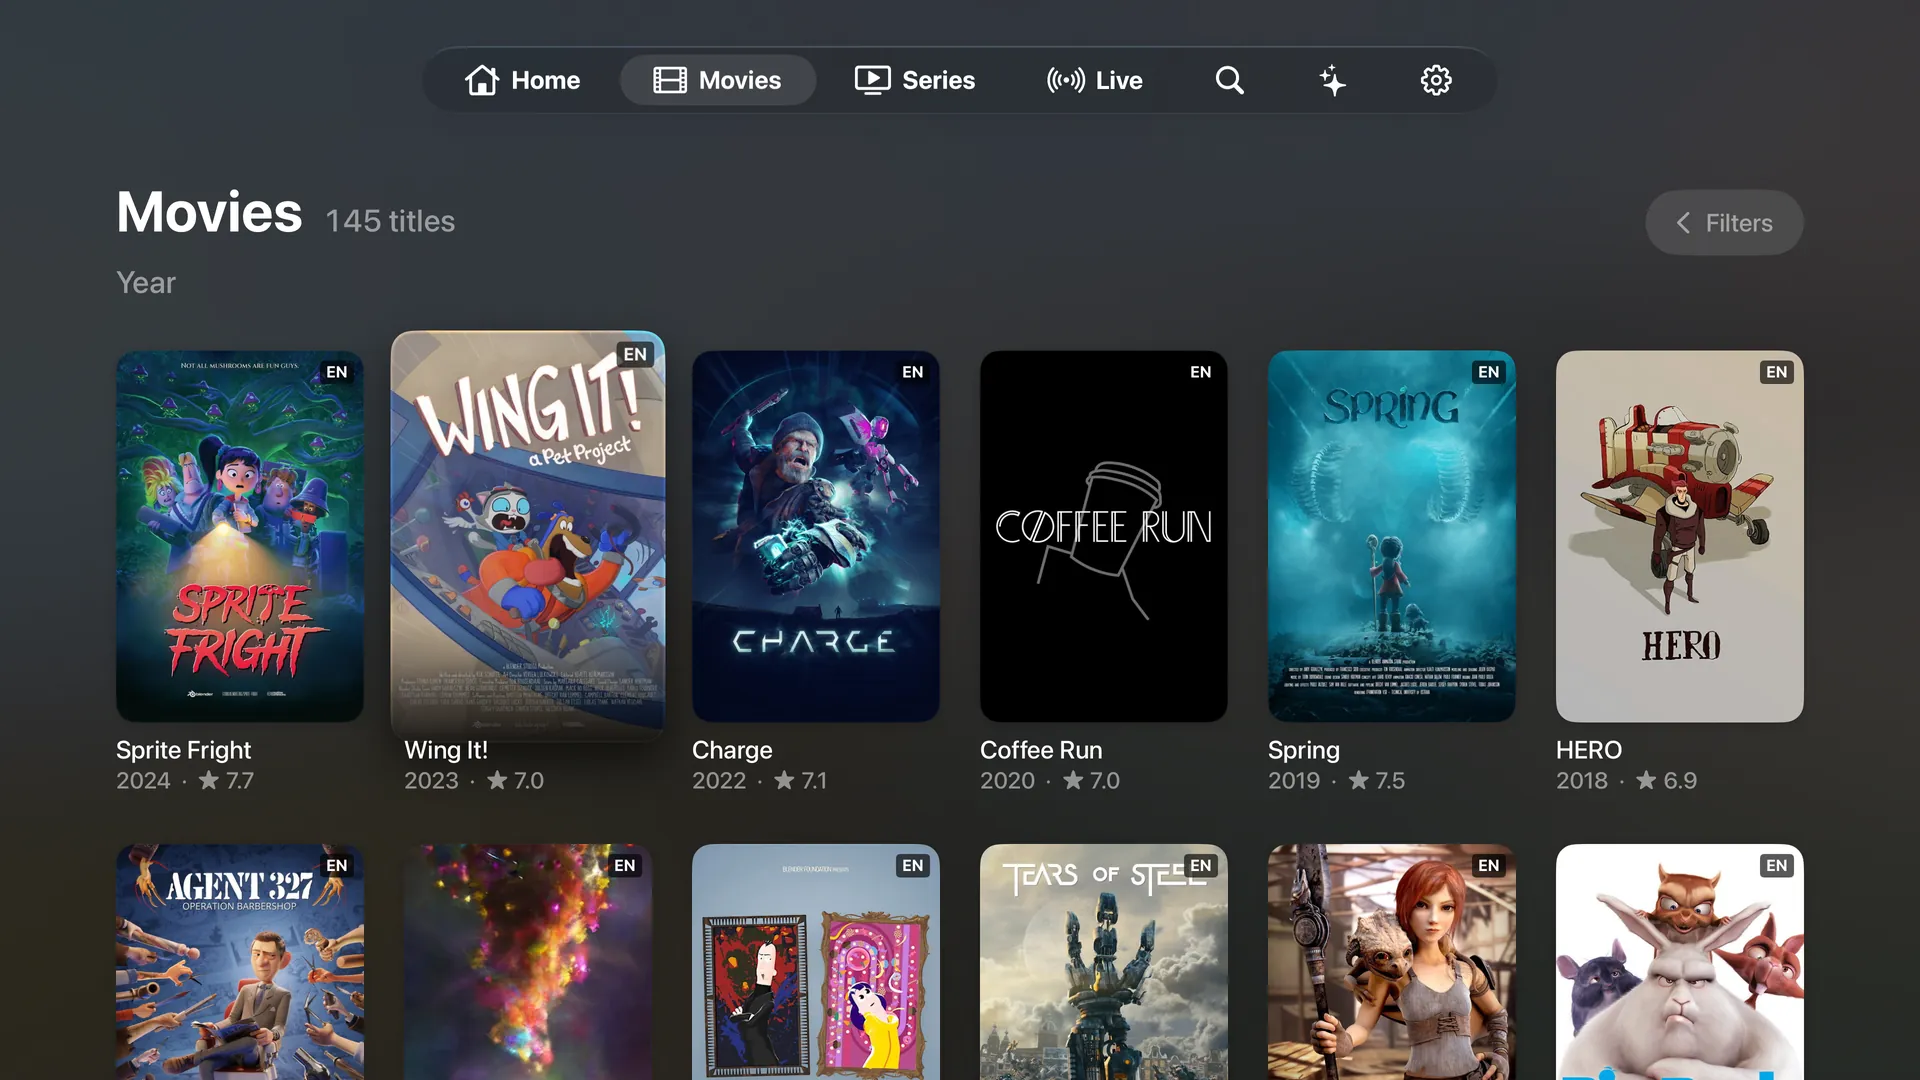
Task: Click the Wing It! title text
Action: [446, 750]
